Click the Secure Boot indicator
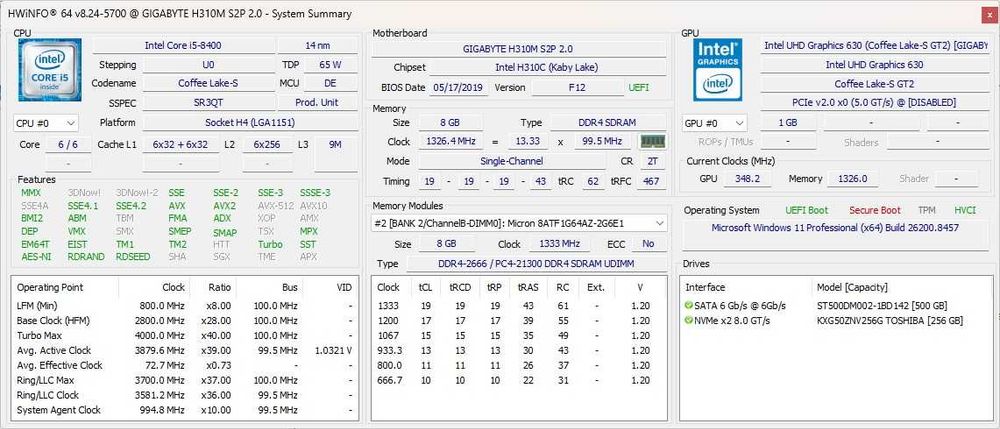The image size is (1000, 429). point(874,210)
